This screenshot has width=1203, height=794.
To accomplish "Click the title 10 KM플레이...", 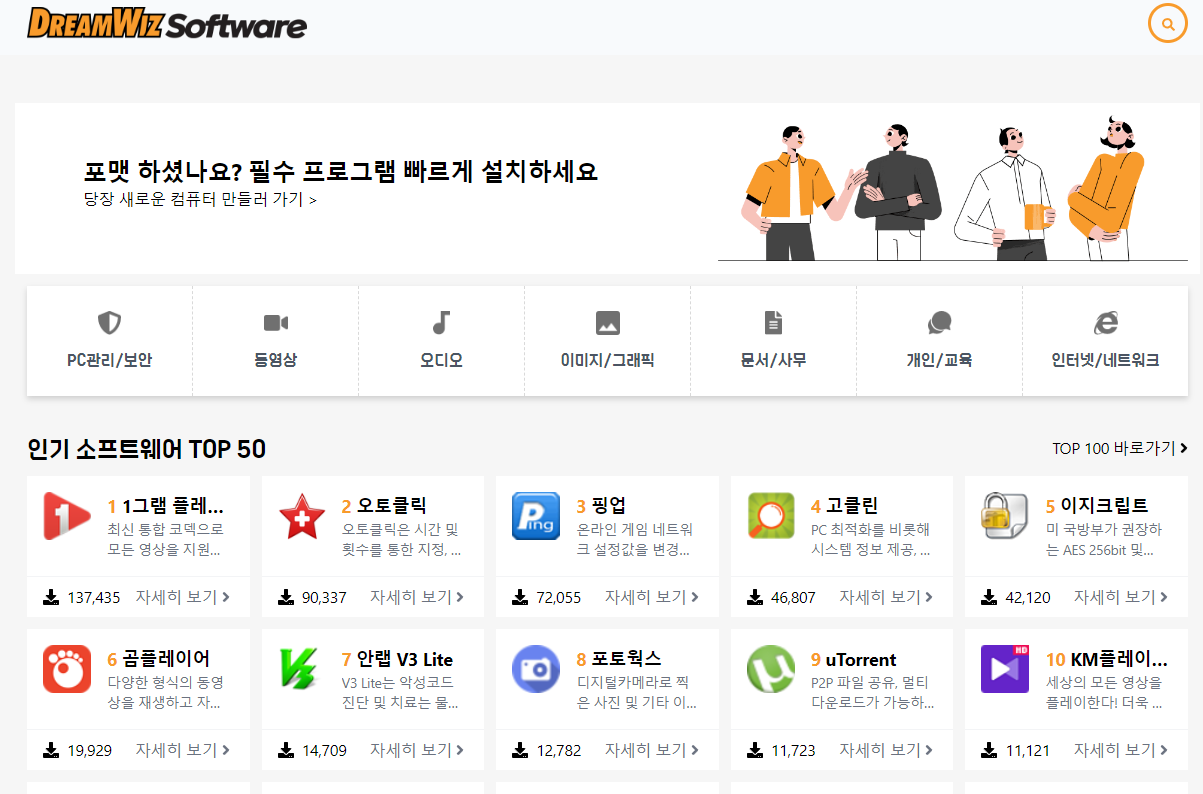I will 1106,659.
